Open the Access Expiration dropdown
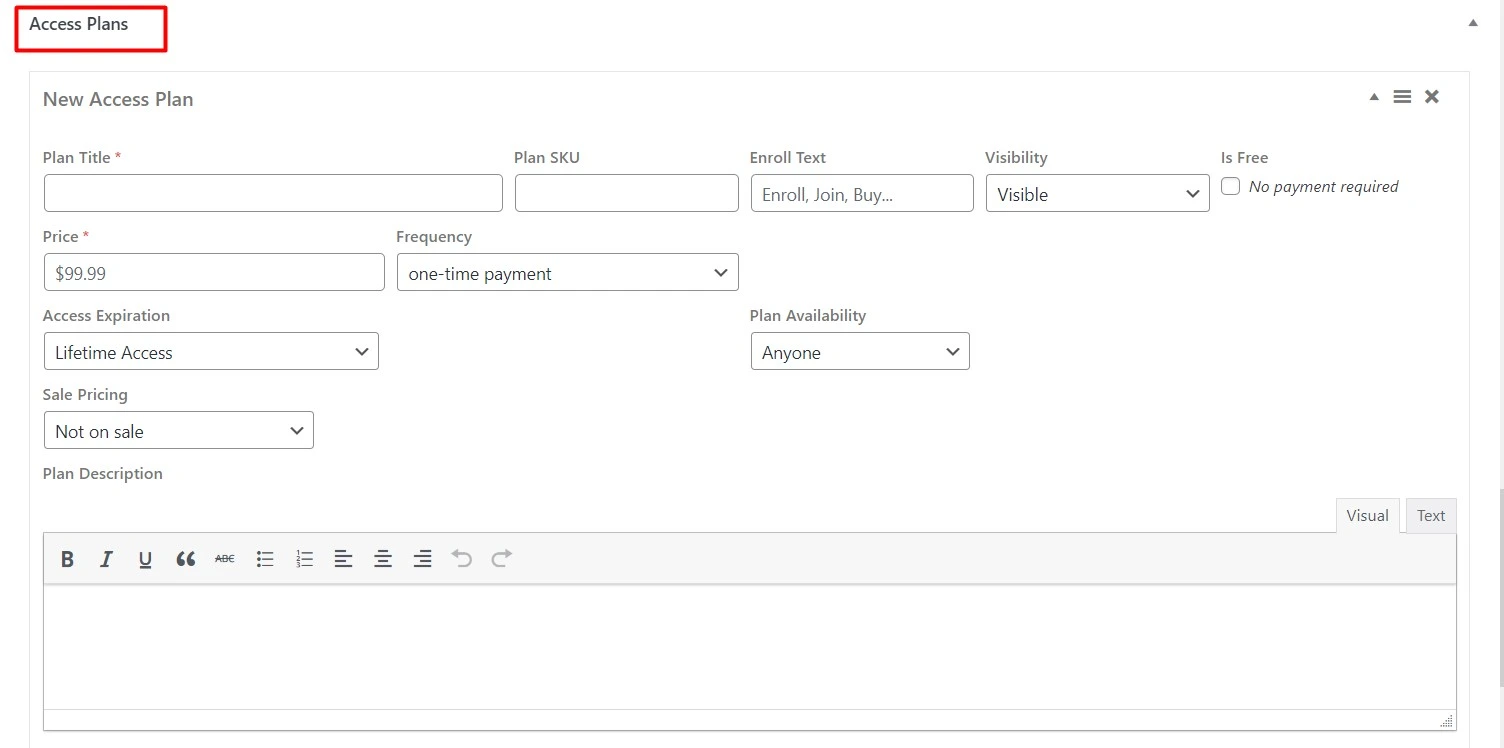1504x748 pixels. [211, 352]
